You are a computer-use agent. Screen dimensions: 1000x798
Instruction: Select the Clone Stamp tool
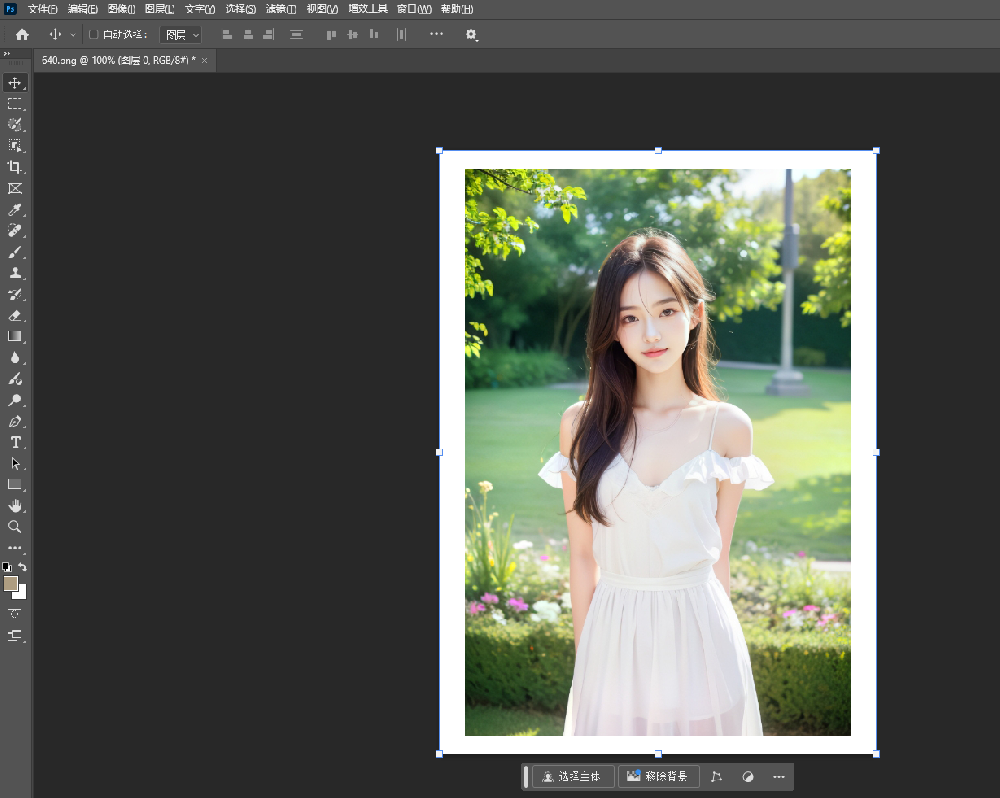(x=15, y=273)
